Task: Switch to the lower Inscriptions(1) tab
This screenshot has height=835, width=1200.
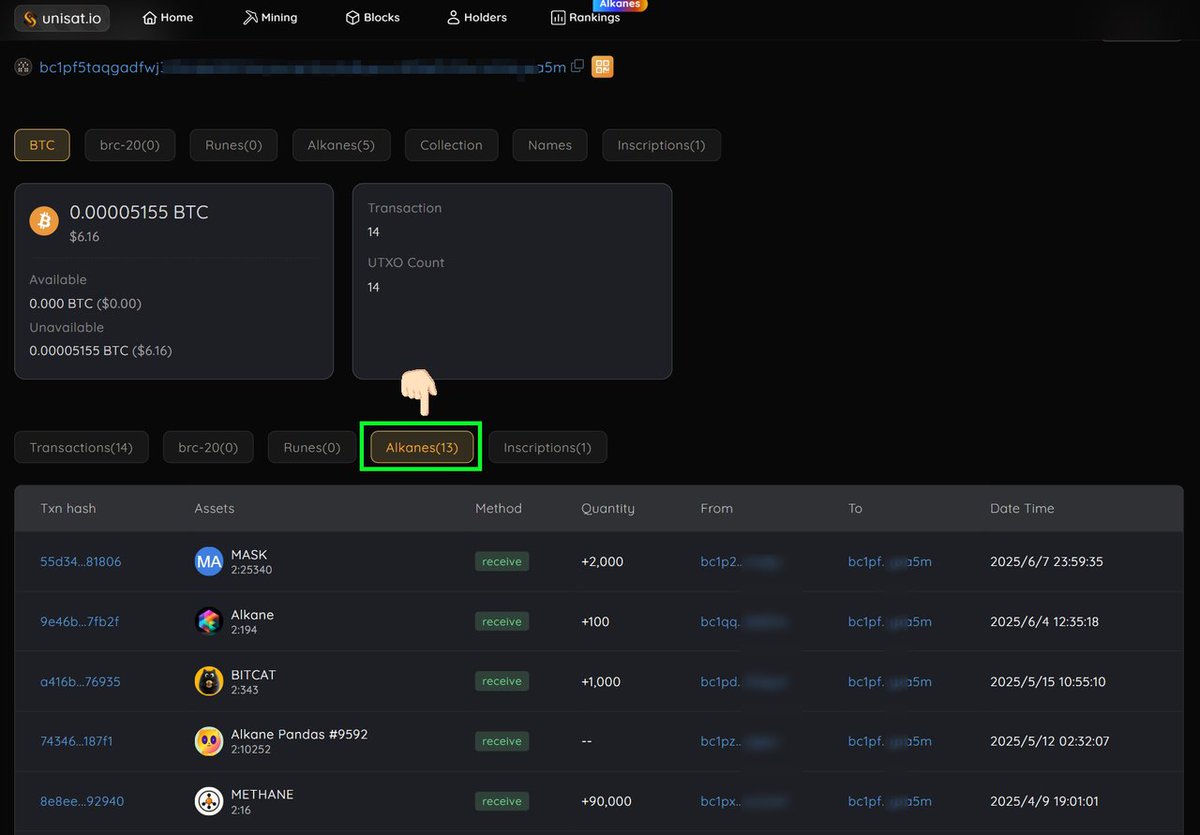Action: click(x=547, y=447)
